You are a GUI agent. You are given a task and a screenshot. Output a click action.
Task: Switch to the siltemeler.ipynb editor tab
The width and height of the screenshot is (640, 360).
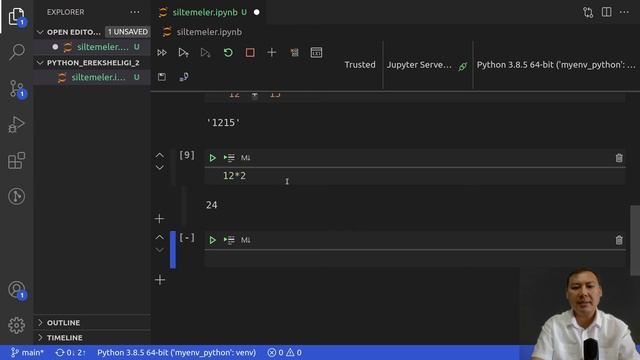point(210,12)
